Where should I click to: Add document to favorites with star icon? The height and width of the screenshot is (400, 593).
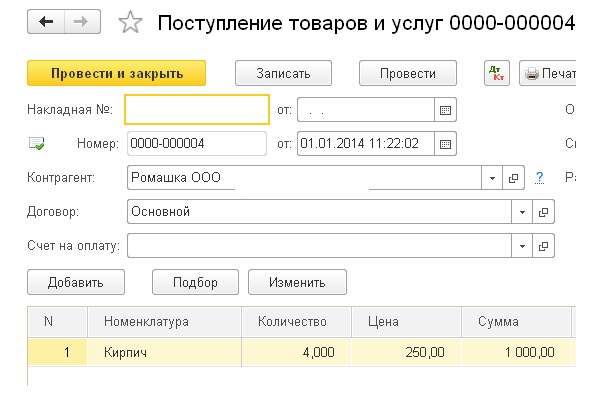click(x=130, y=22)
